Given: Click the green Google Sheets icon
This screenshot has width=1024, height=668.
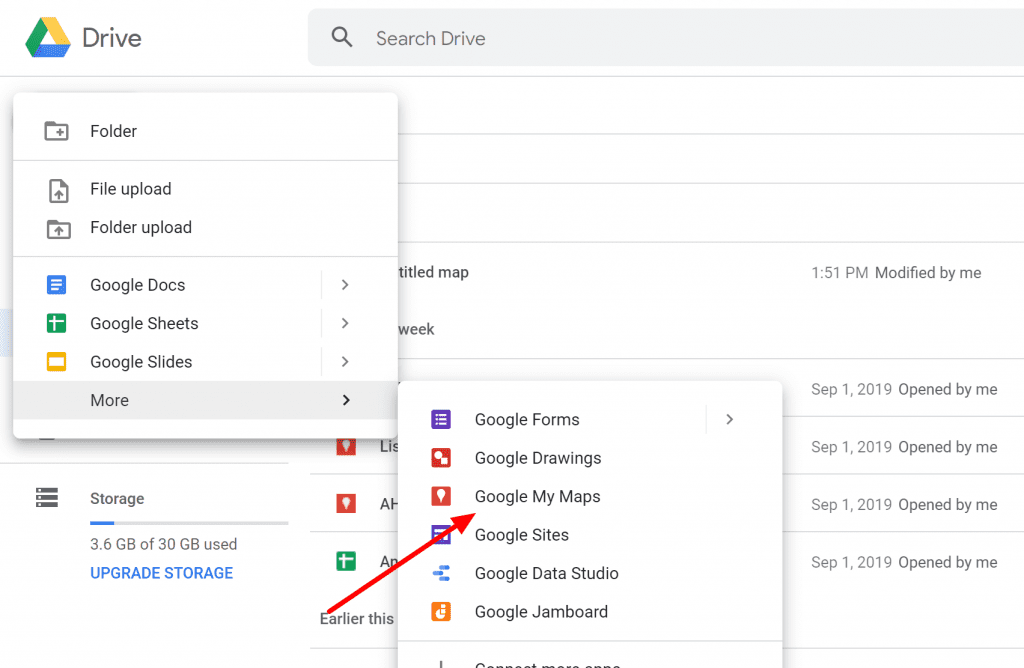Looking at the screenshot, I should coord(56,323).
